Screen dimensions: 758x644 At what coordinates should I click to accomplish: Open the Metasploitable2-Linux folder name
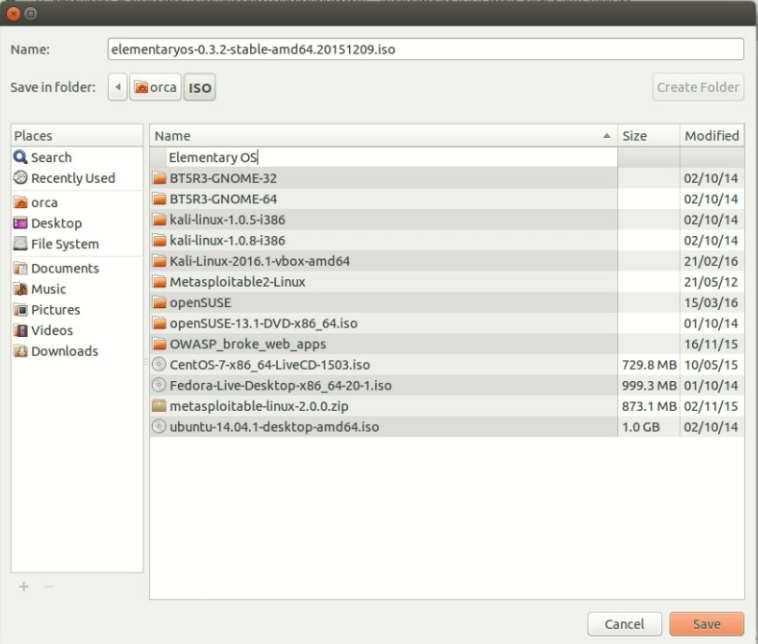coord(237,282)
